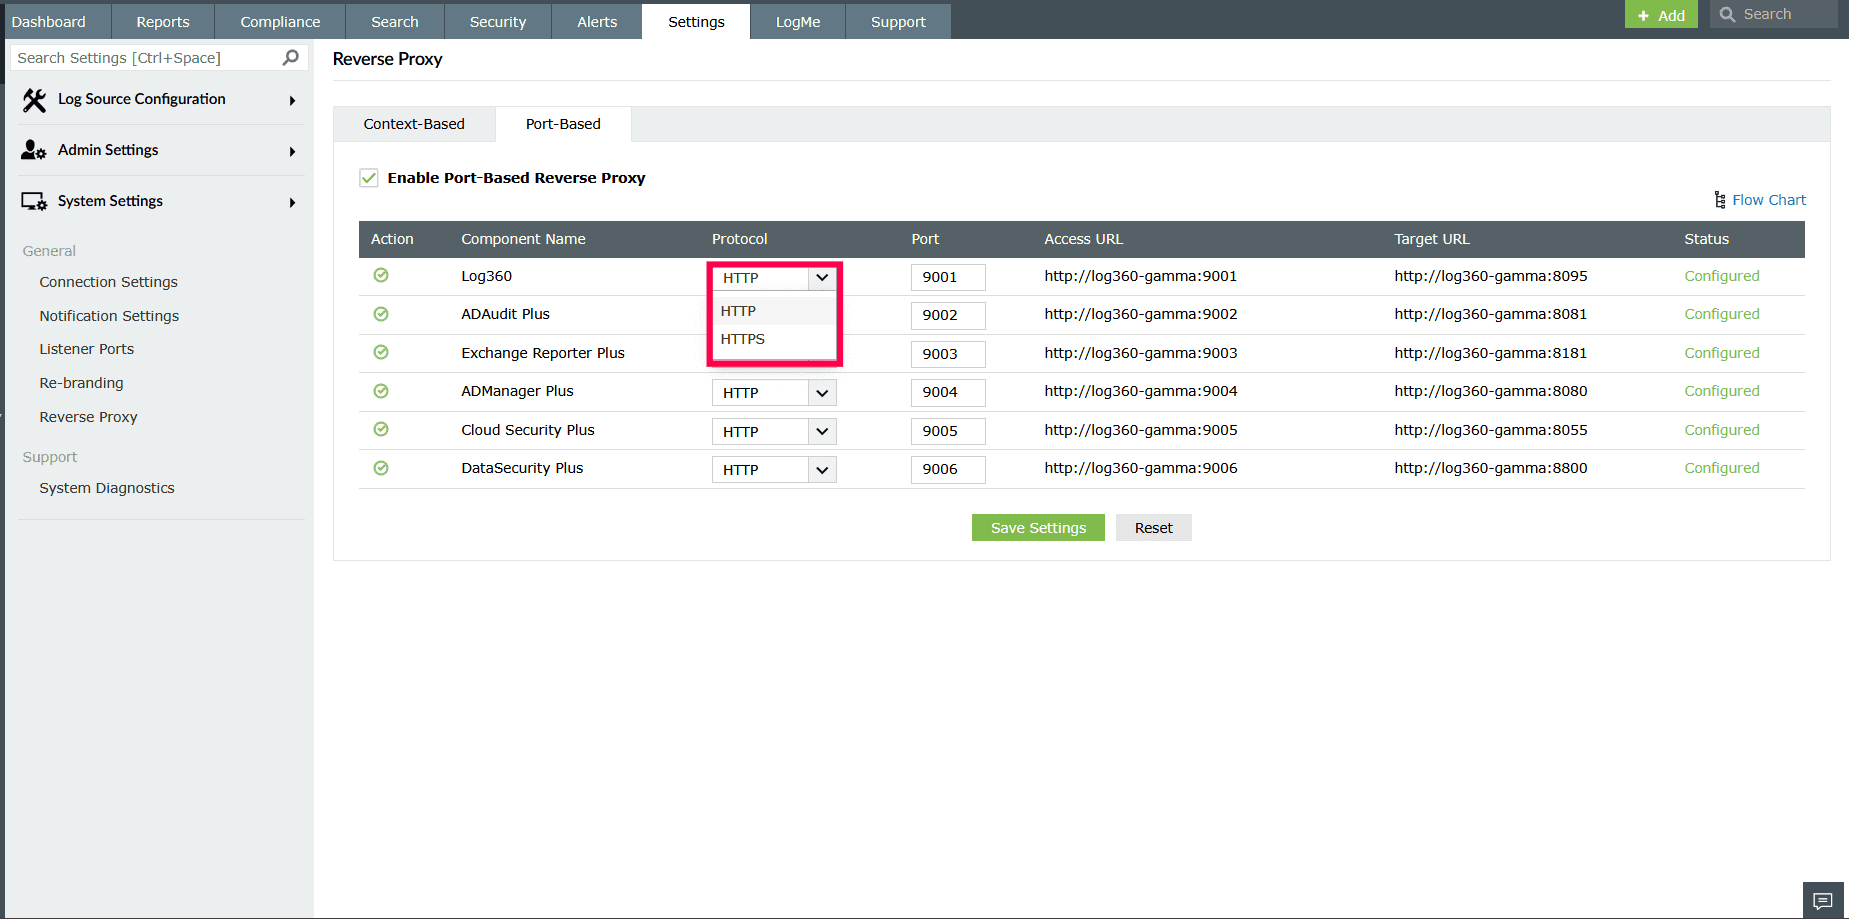
Task: Click the Access URL http://log360-gamma:9006
Action: 1141,468
